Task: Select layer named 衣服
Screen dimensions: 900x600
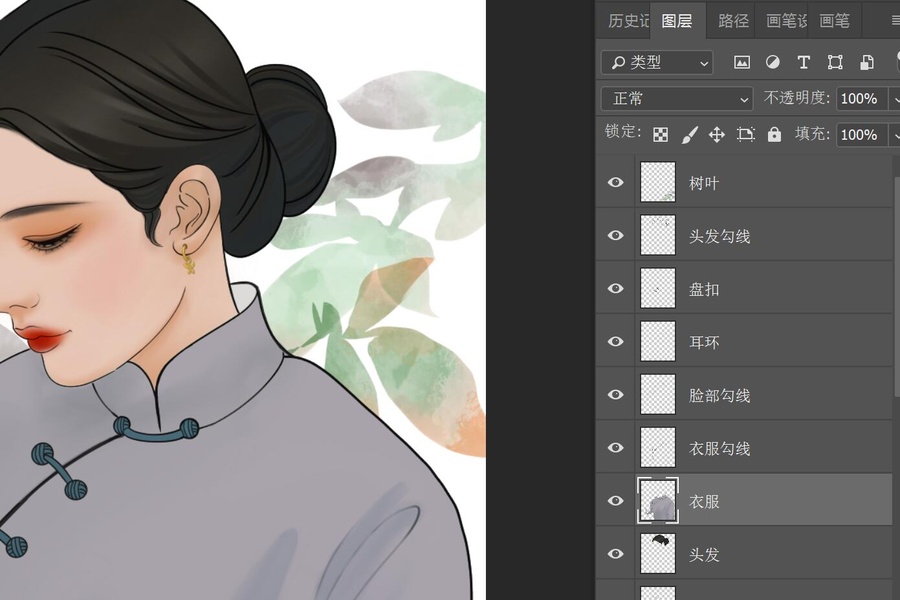Action: point(704,502)
